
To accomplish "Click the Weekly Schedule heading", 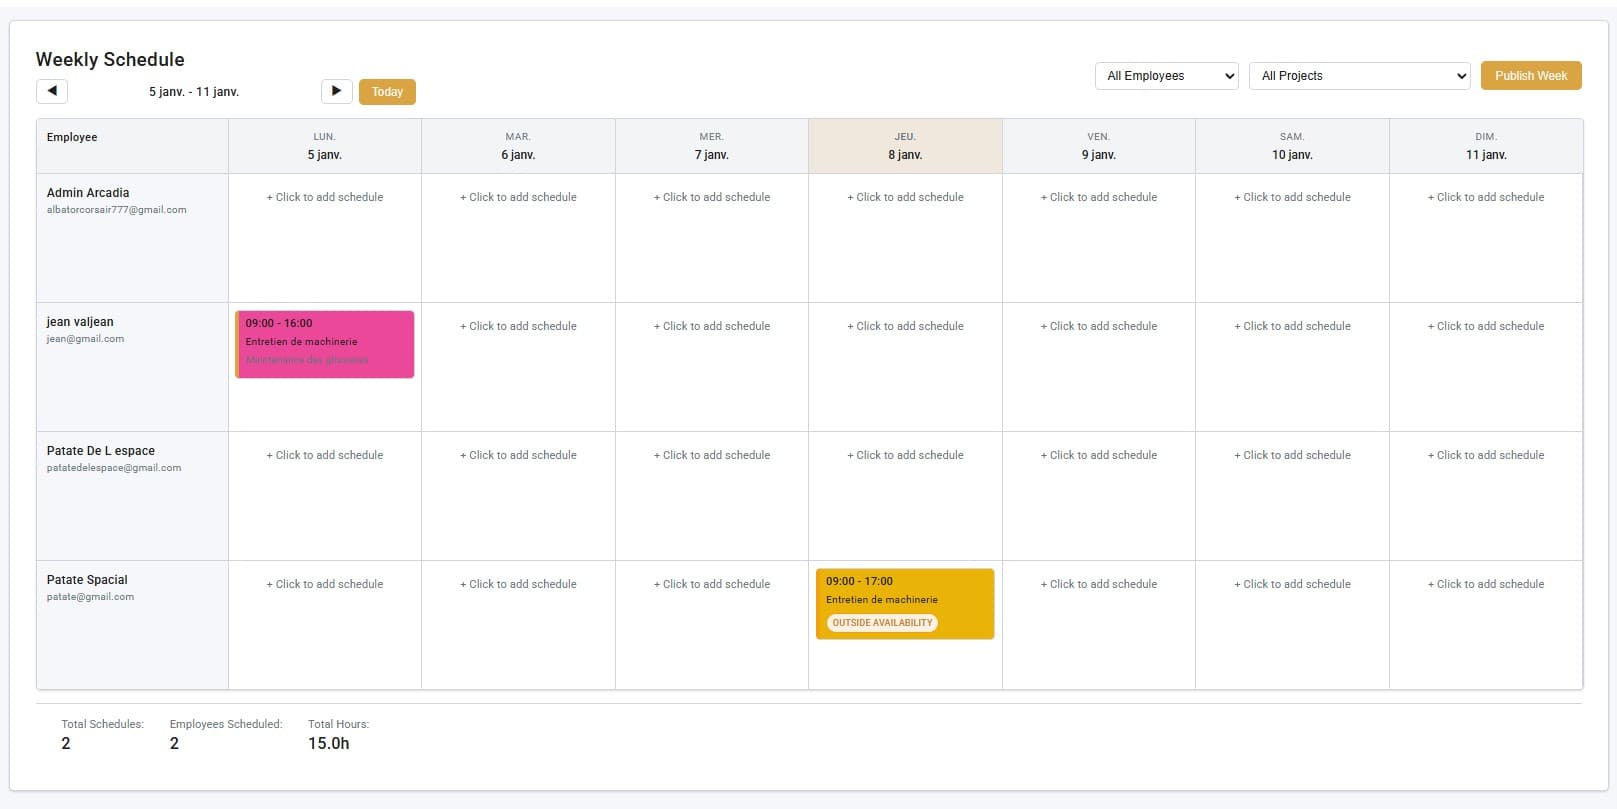I will tap(110, 59).
